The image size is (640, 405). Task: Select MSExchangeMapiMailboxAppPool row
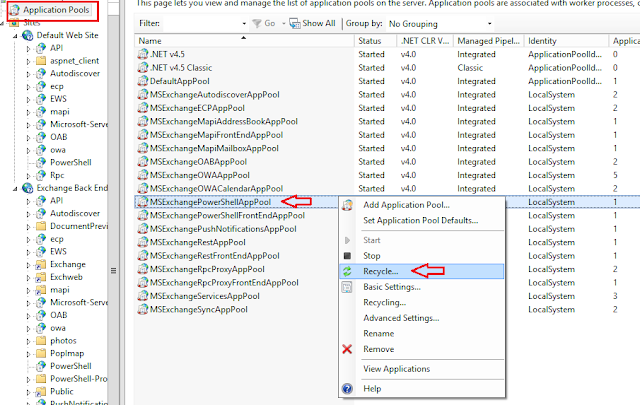tap(214, 148)
